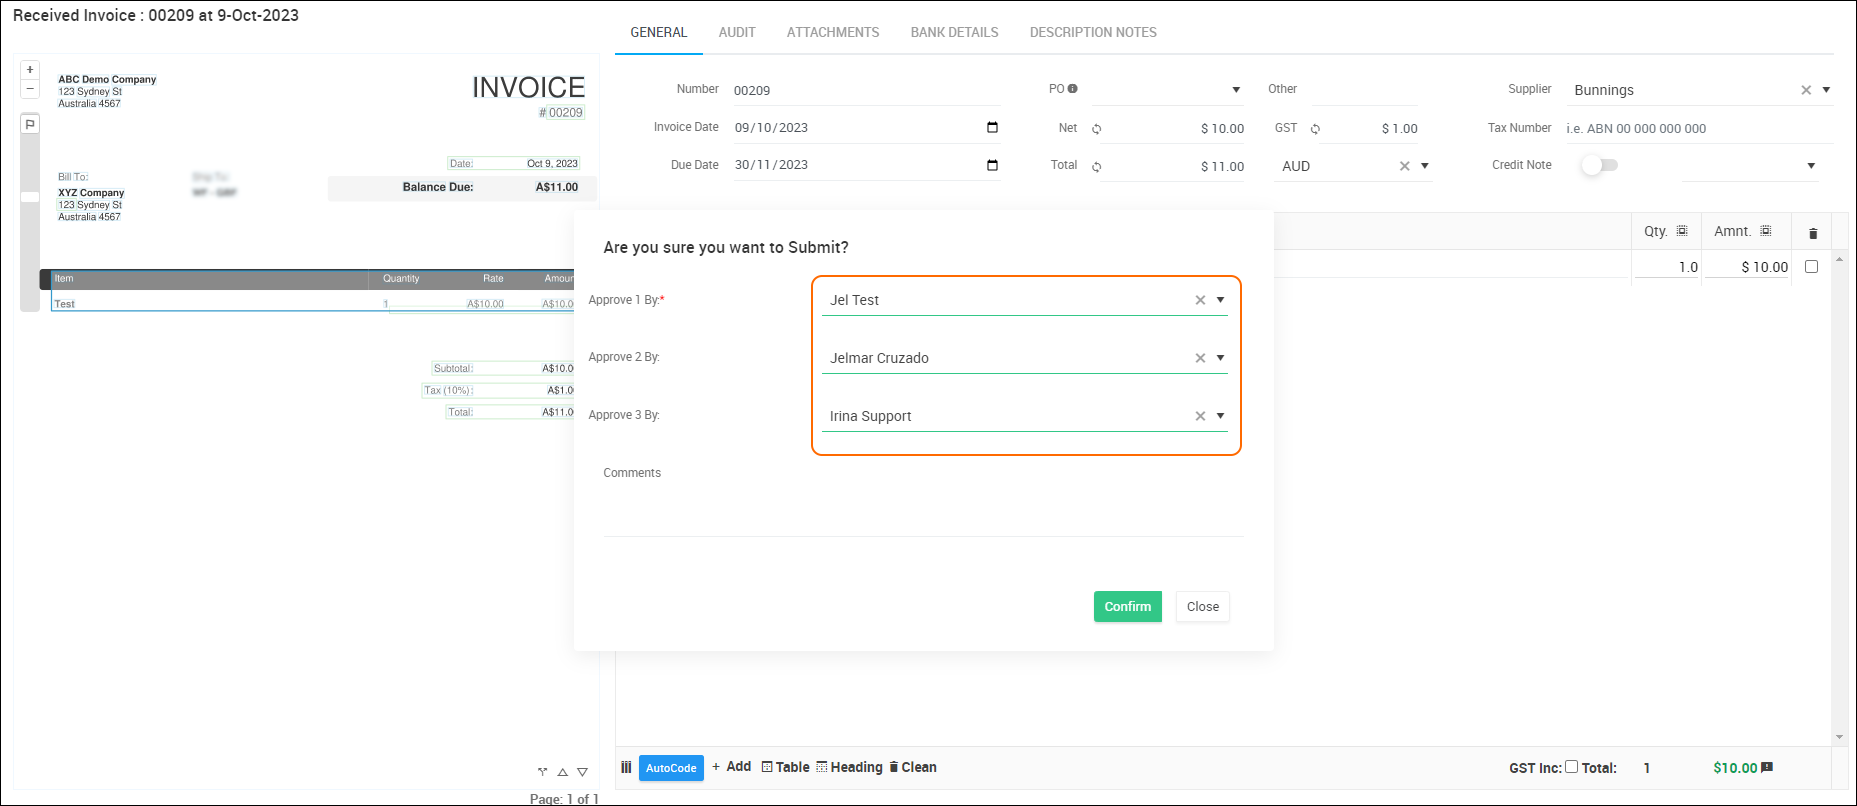Click the Amnt. column grid icon
Image resolution: width=1857 pixels, height=806 pixels.
click(x=1766, y=231)
